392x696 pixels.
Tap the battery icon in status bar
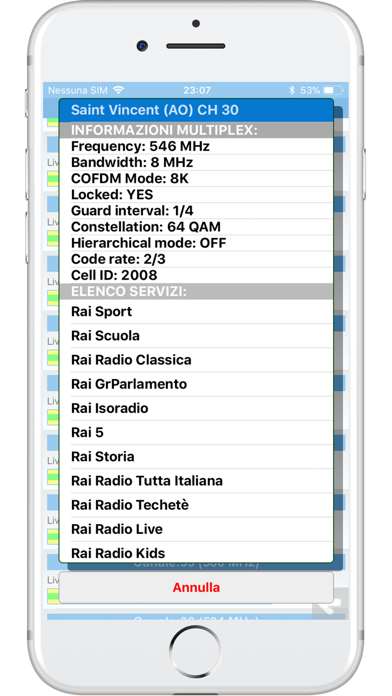[334, 91]
